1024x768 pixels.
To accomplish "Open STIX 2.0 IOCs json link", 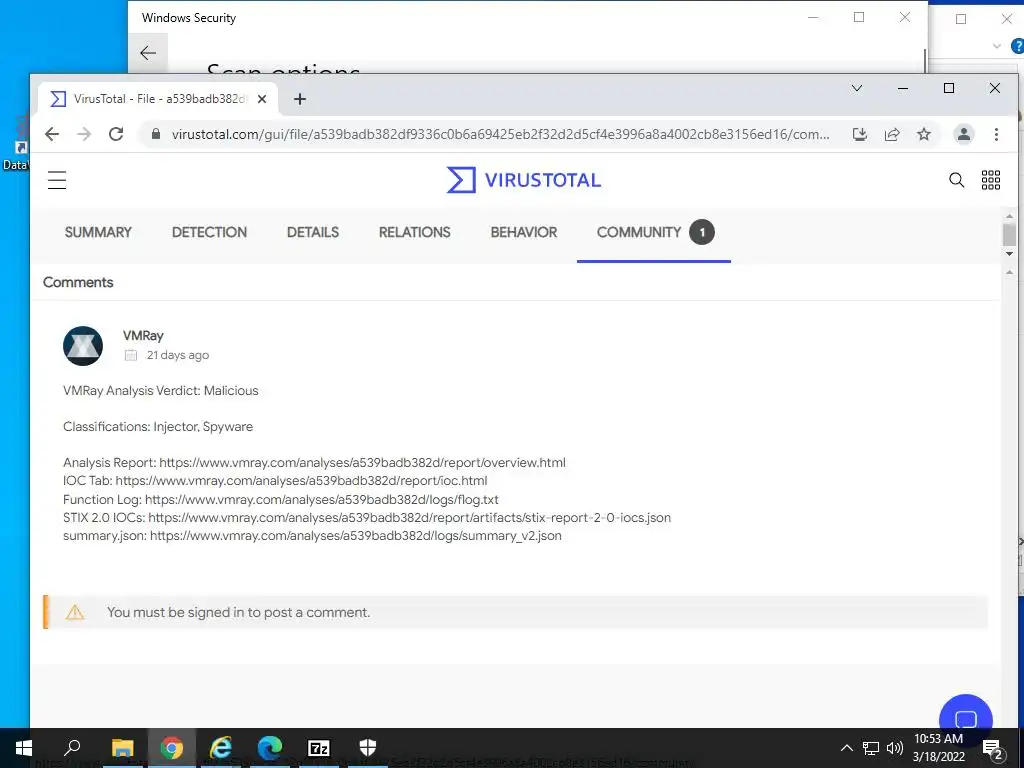I will 409,518.
